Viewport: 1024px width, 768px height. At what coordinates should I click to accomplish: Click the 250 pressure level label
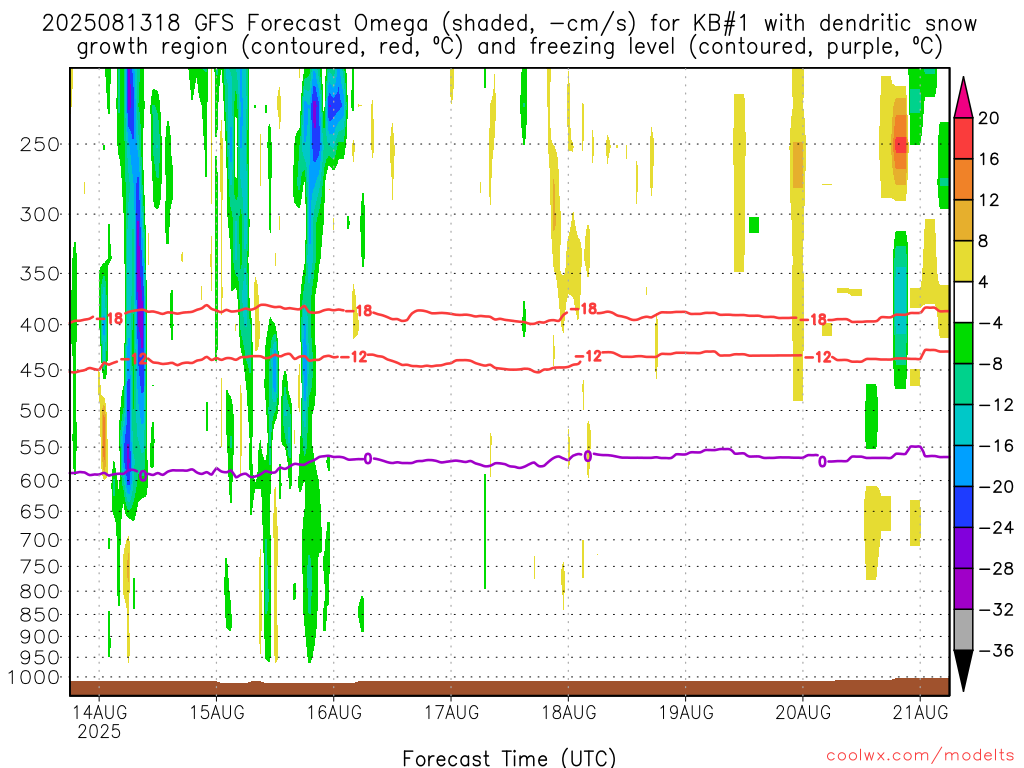[40, 144]
